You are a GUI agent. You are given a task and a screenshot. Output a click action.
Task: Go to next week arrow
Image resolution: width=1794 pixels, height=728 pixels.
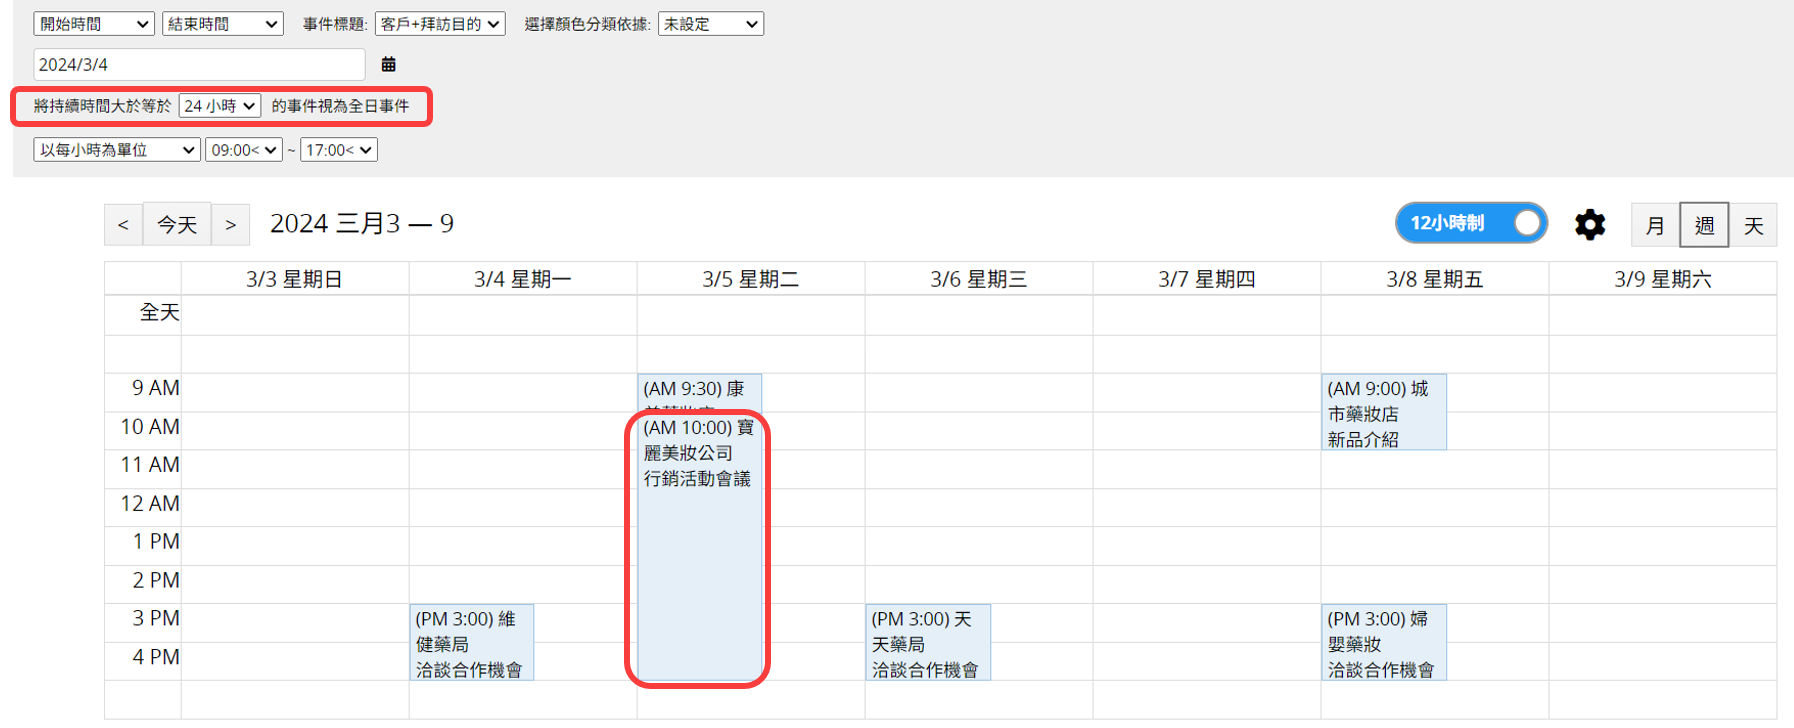tap(230, 225)
